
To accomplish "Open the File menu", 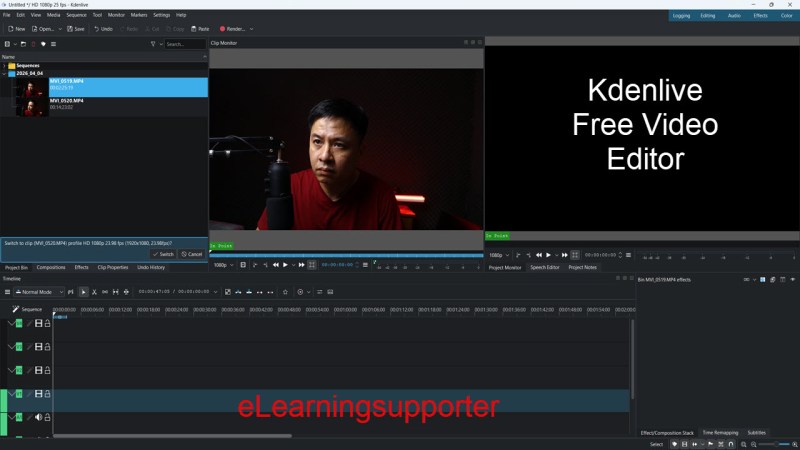I will click(7, 15).
